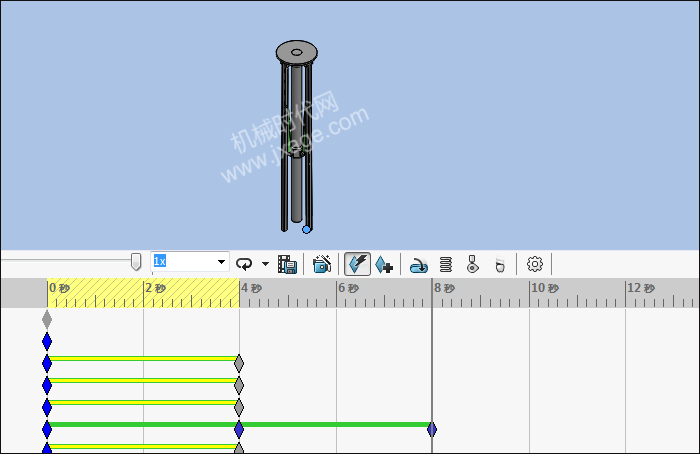Click the 12 秒 mark on time ruler
The image size is (700, 454).
(641, 288)
